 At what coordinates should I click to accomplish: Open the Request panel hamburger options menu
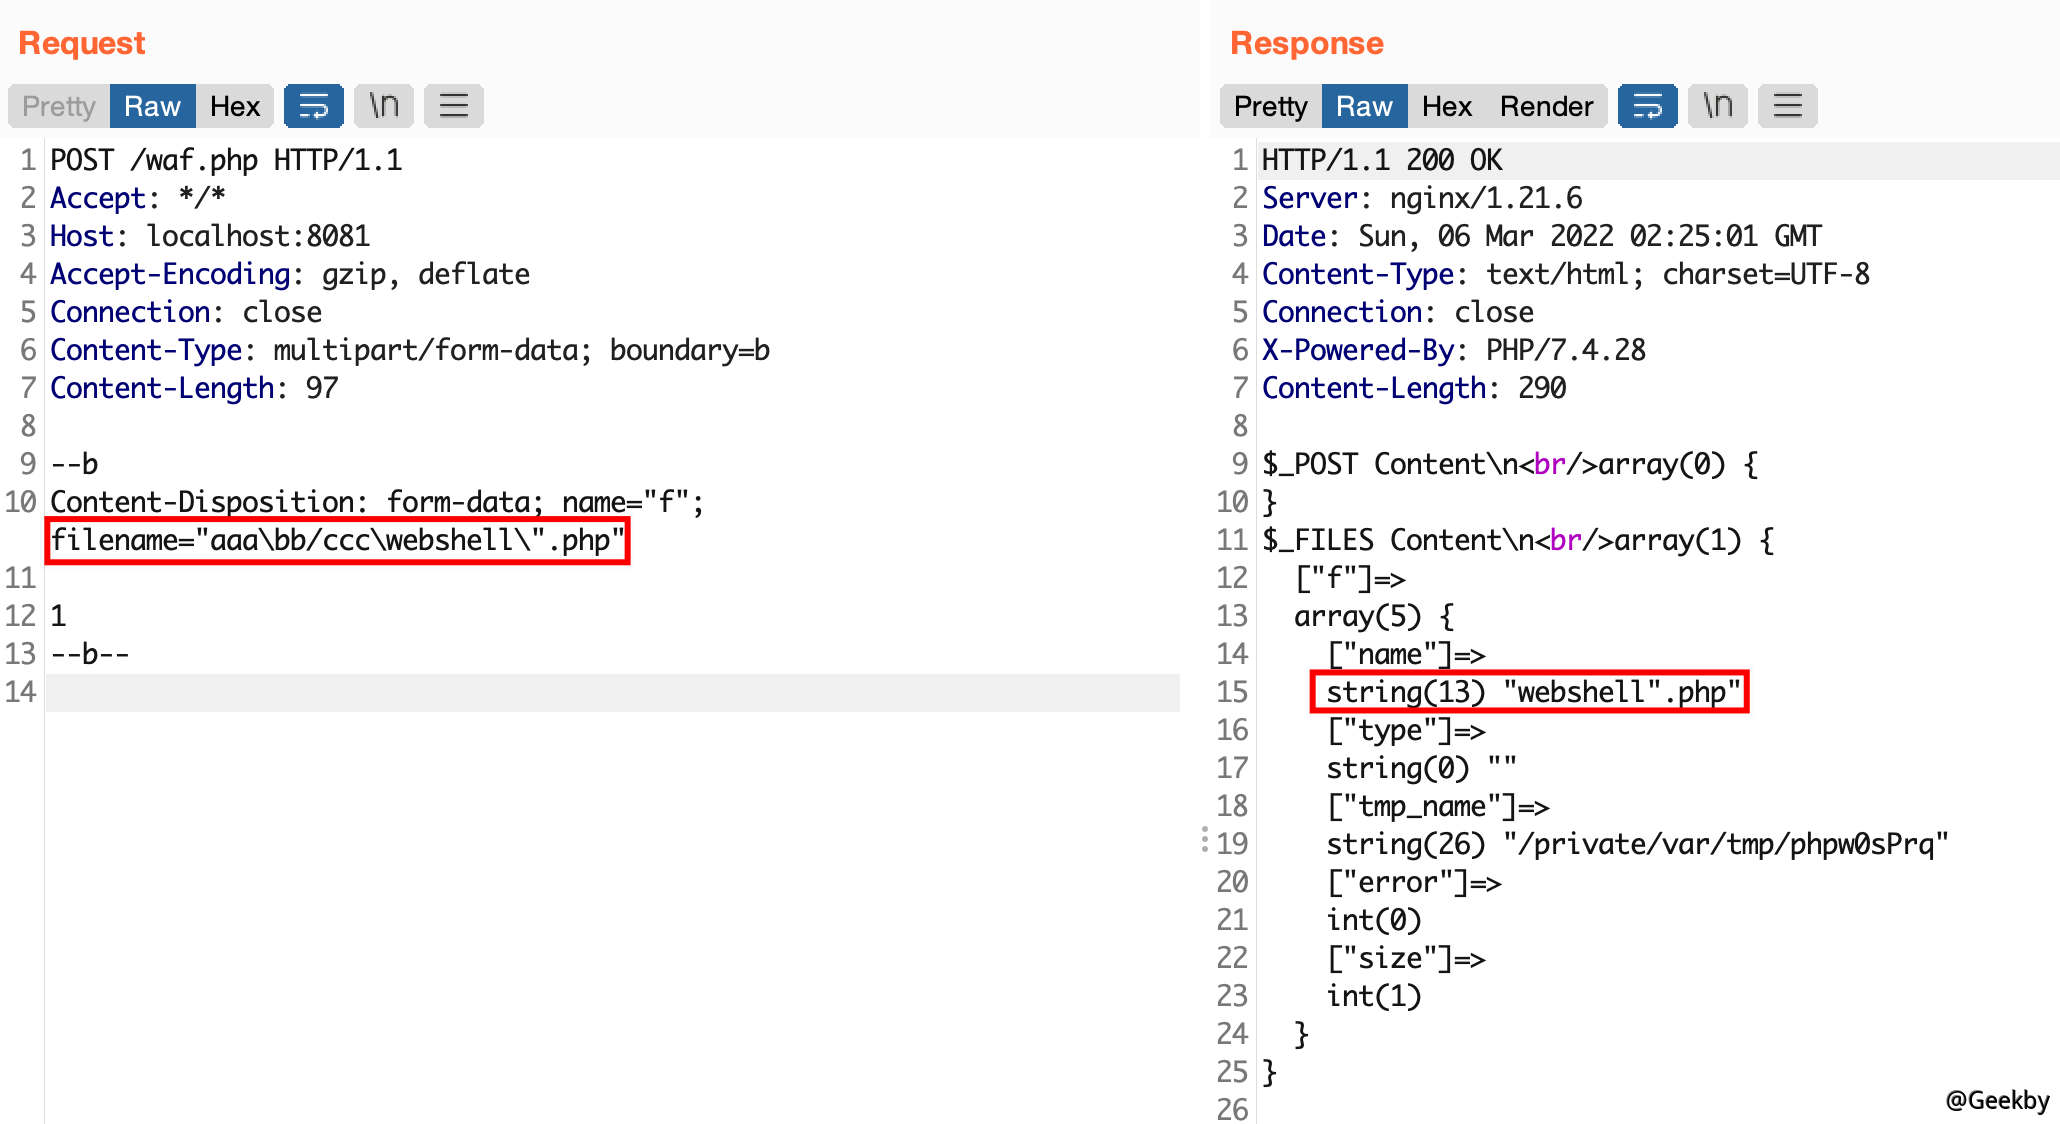(x=453, y=106)
